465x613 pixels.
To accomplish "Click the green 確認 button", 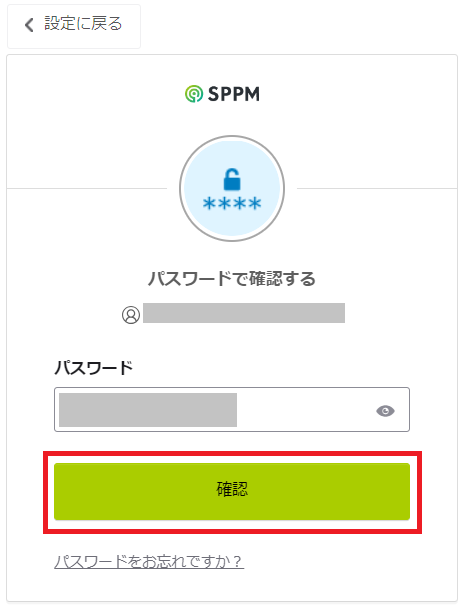I will tap(232, 491).
